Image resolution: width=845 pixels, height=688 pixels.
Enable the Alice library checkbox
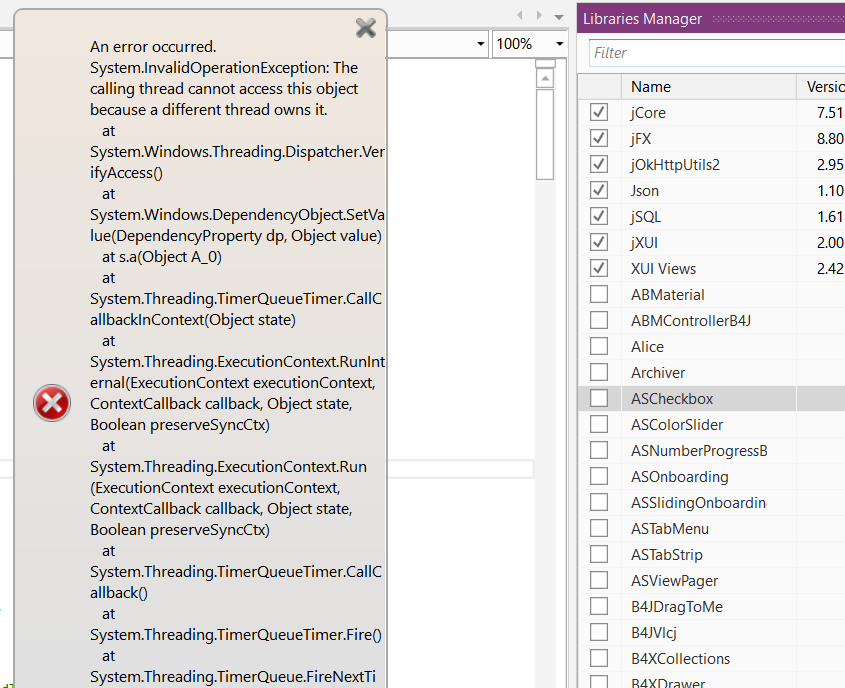(599, 346)
